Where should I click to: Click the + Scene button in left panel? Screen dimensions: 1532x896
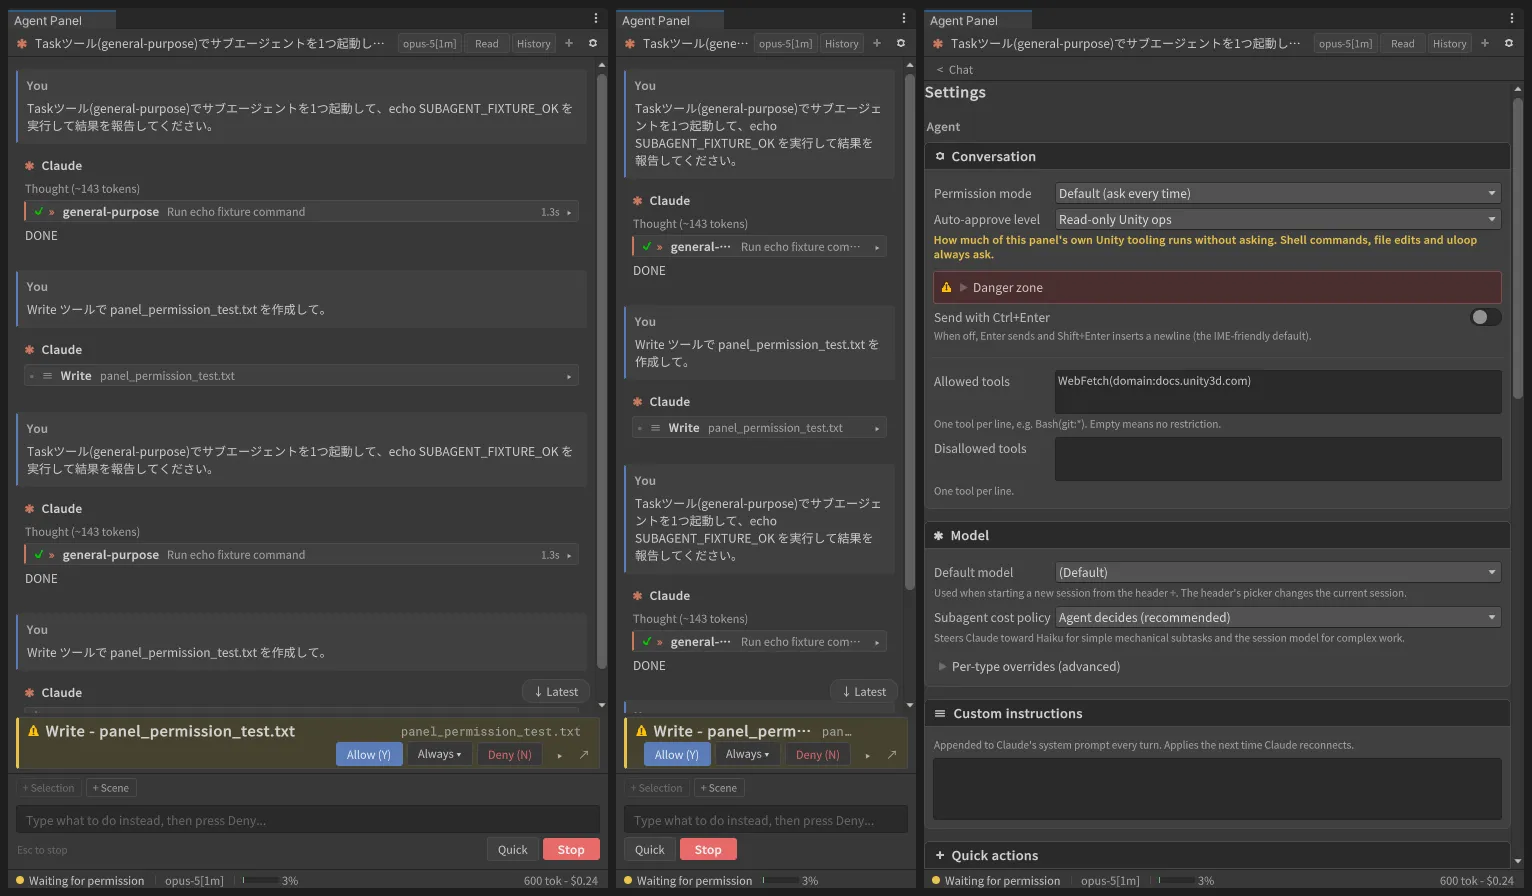111,788
